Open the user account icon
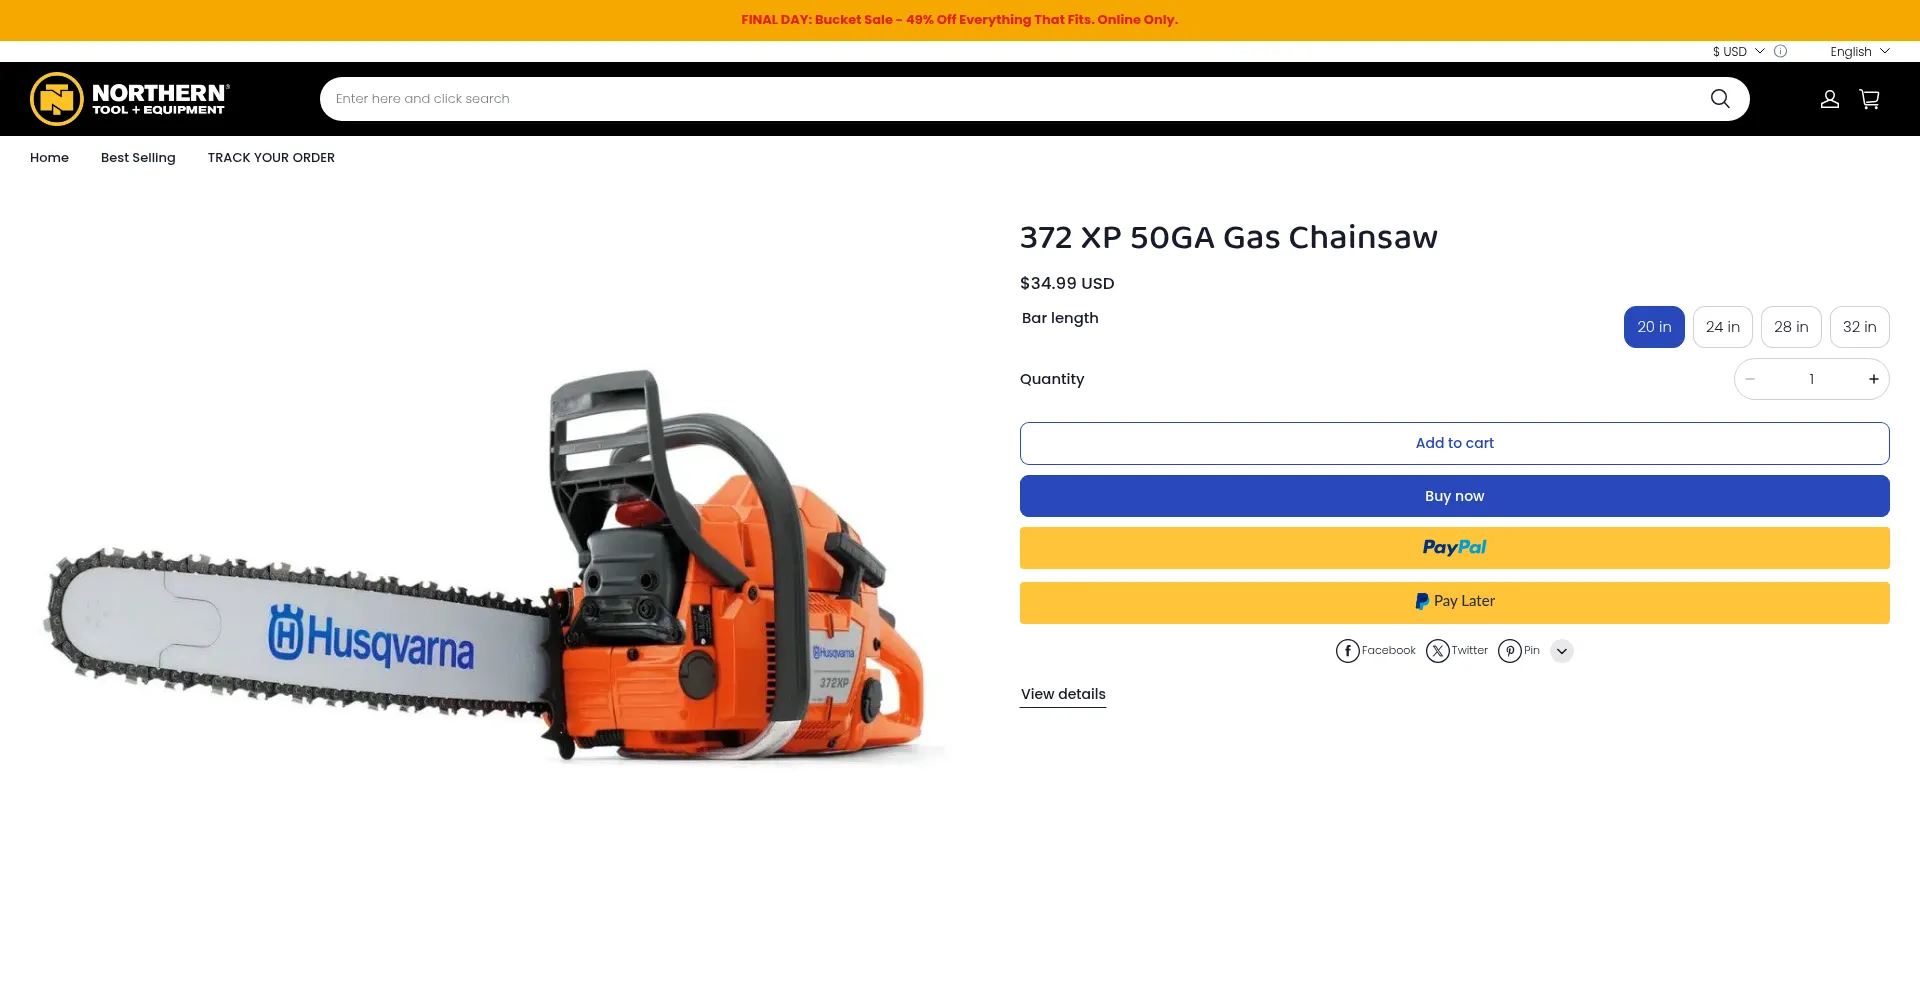The width and height of the screenshot is (1920, 993). pyautogui.click(x=1830, y=99)
